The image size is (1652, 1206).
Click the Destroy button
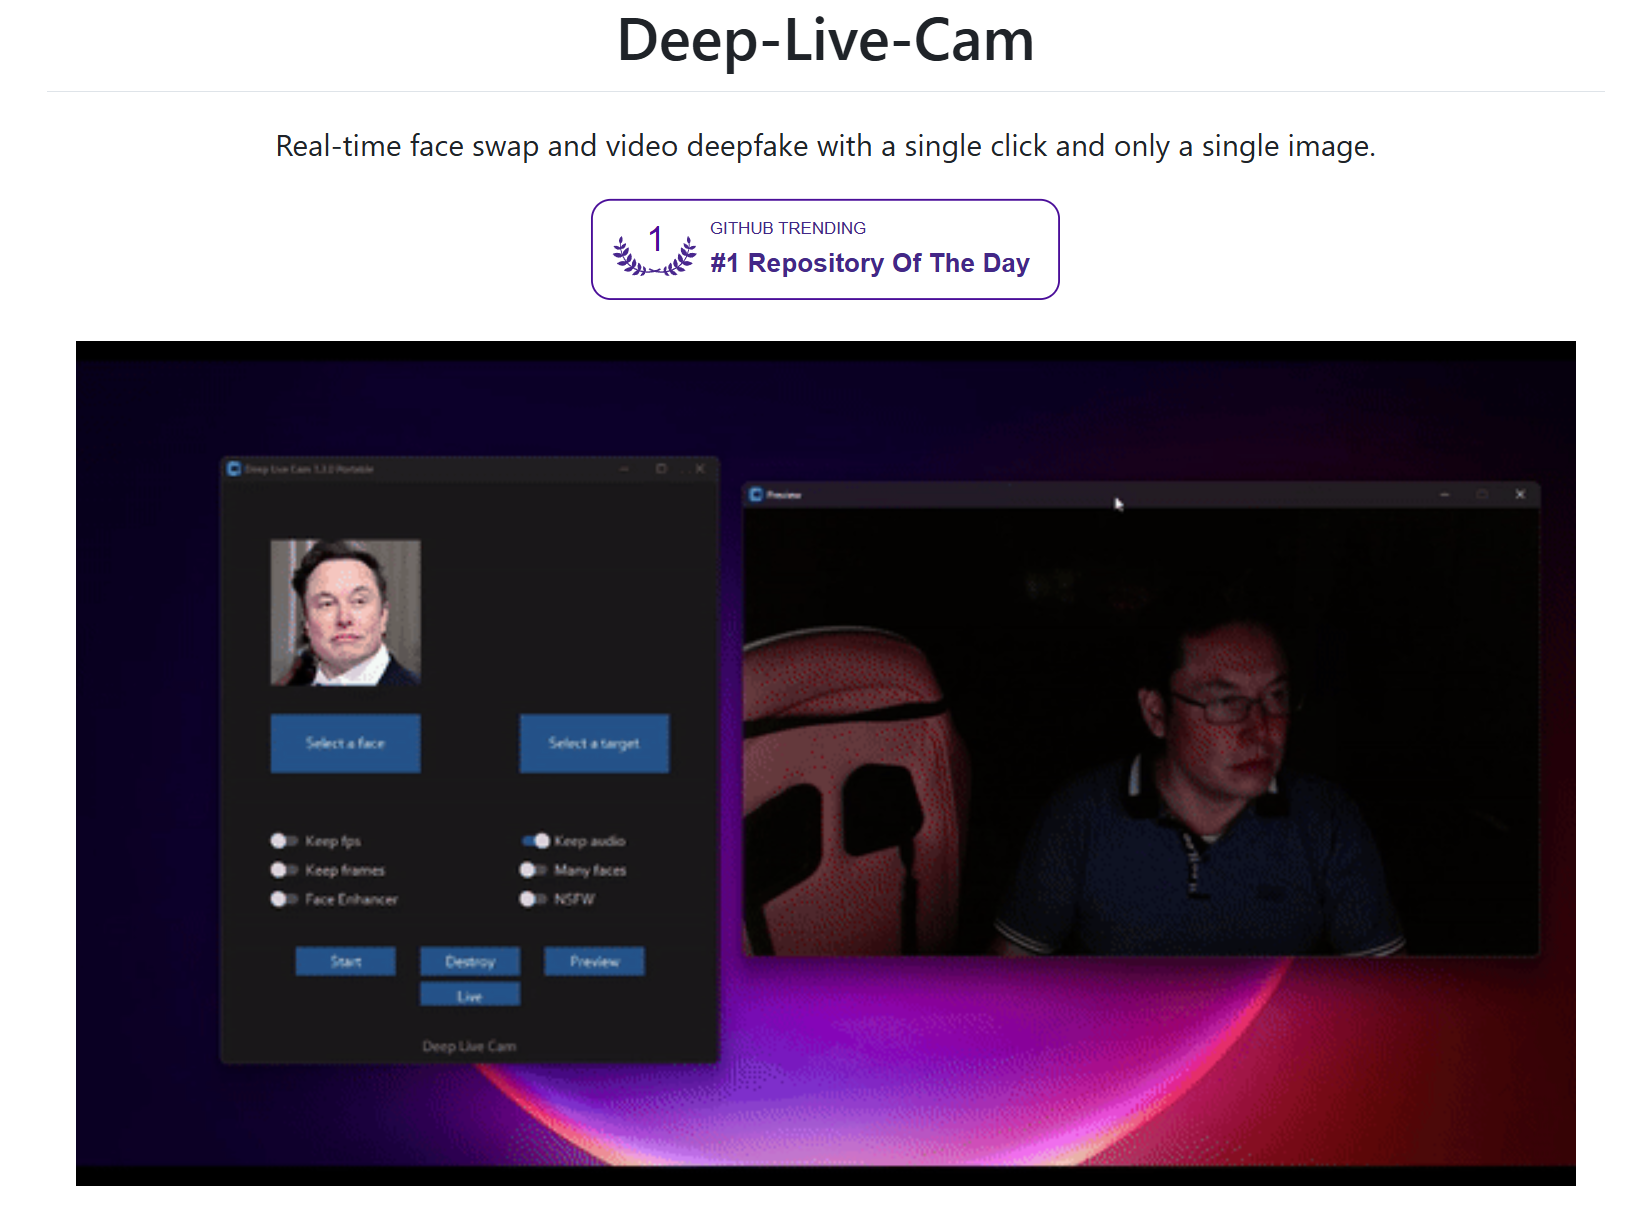(x=469, y=961)
